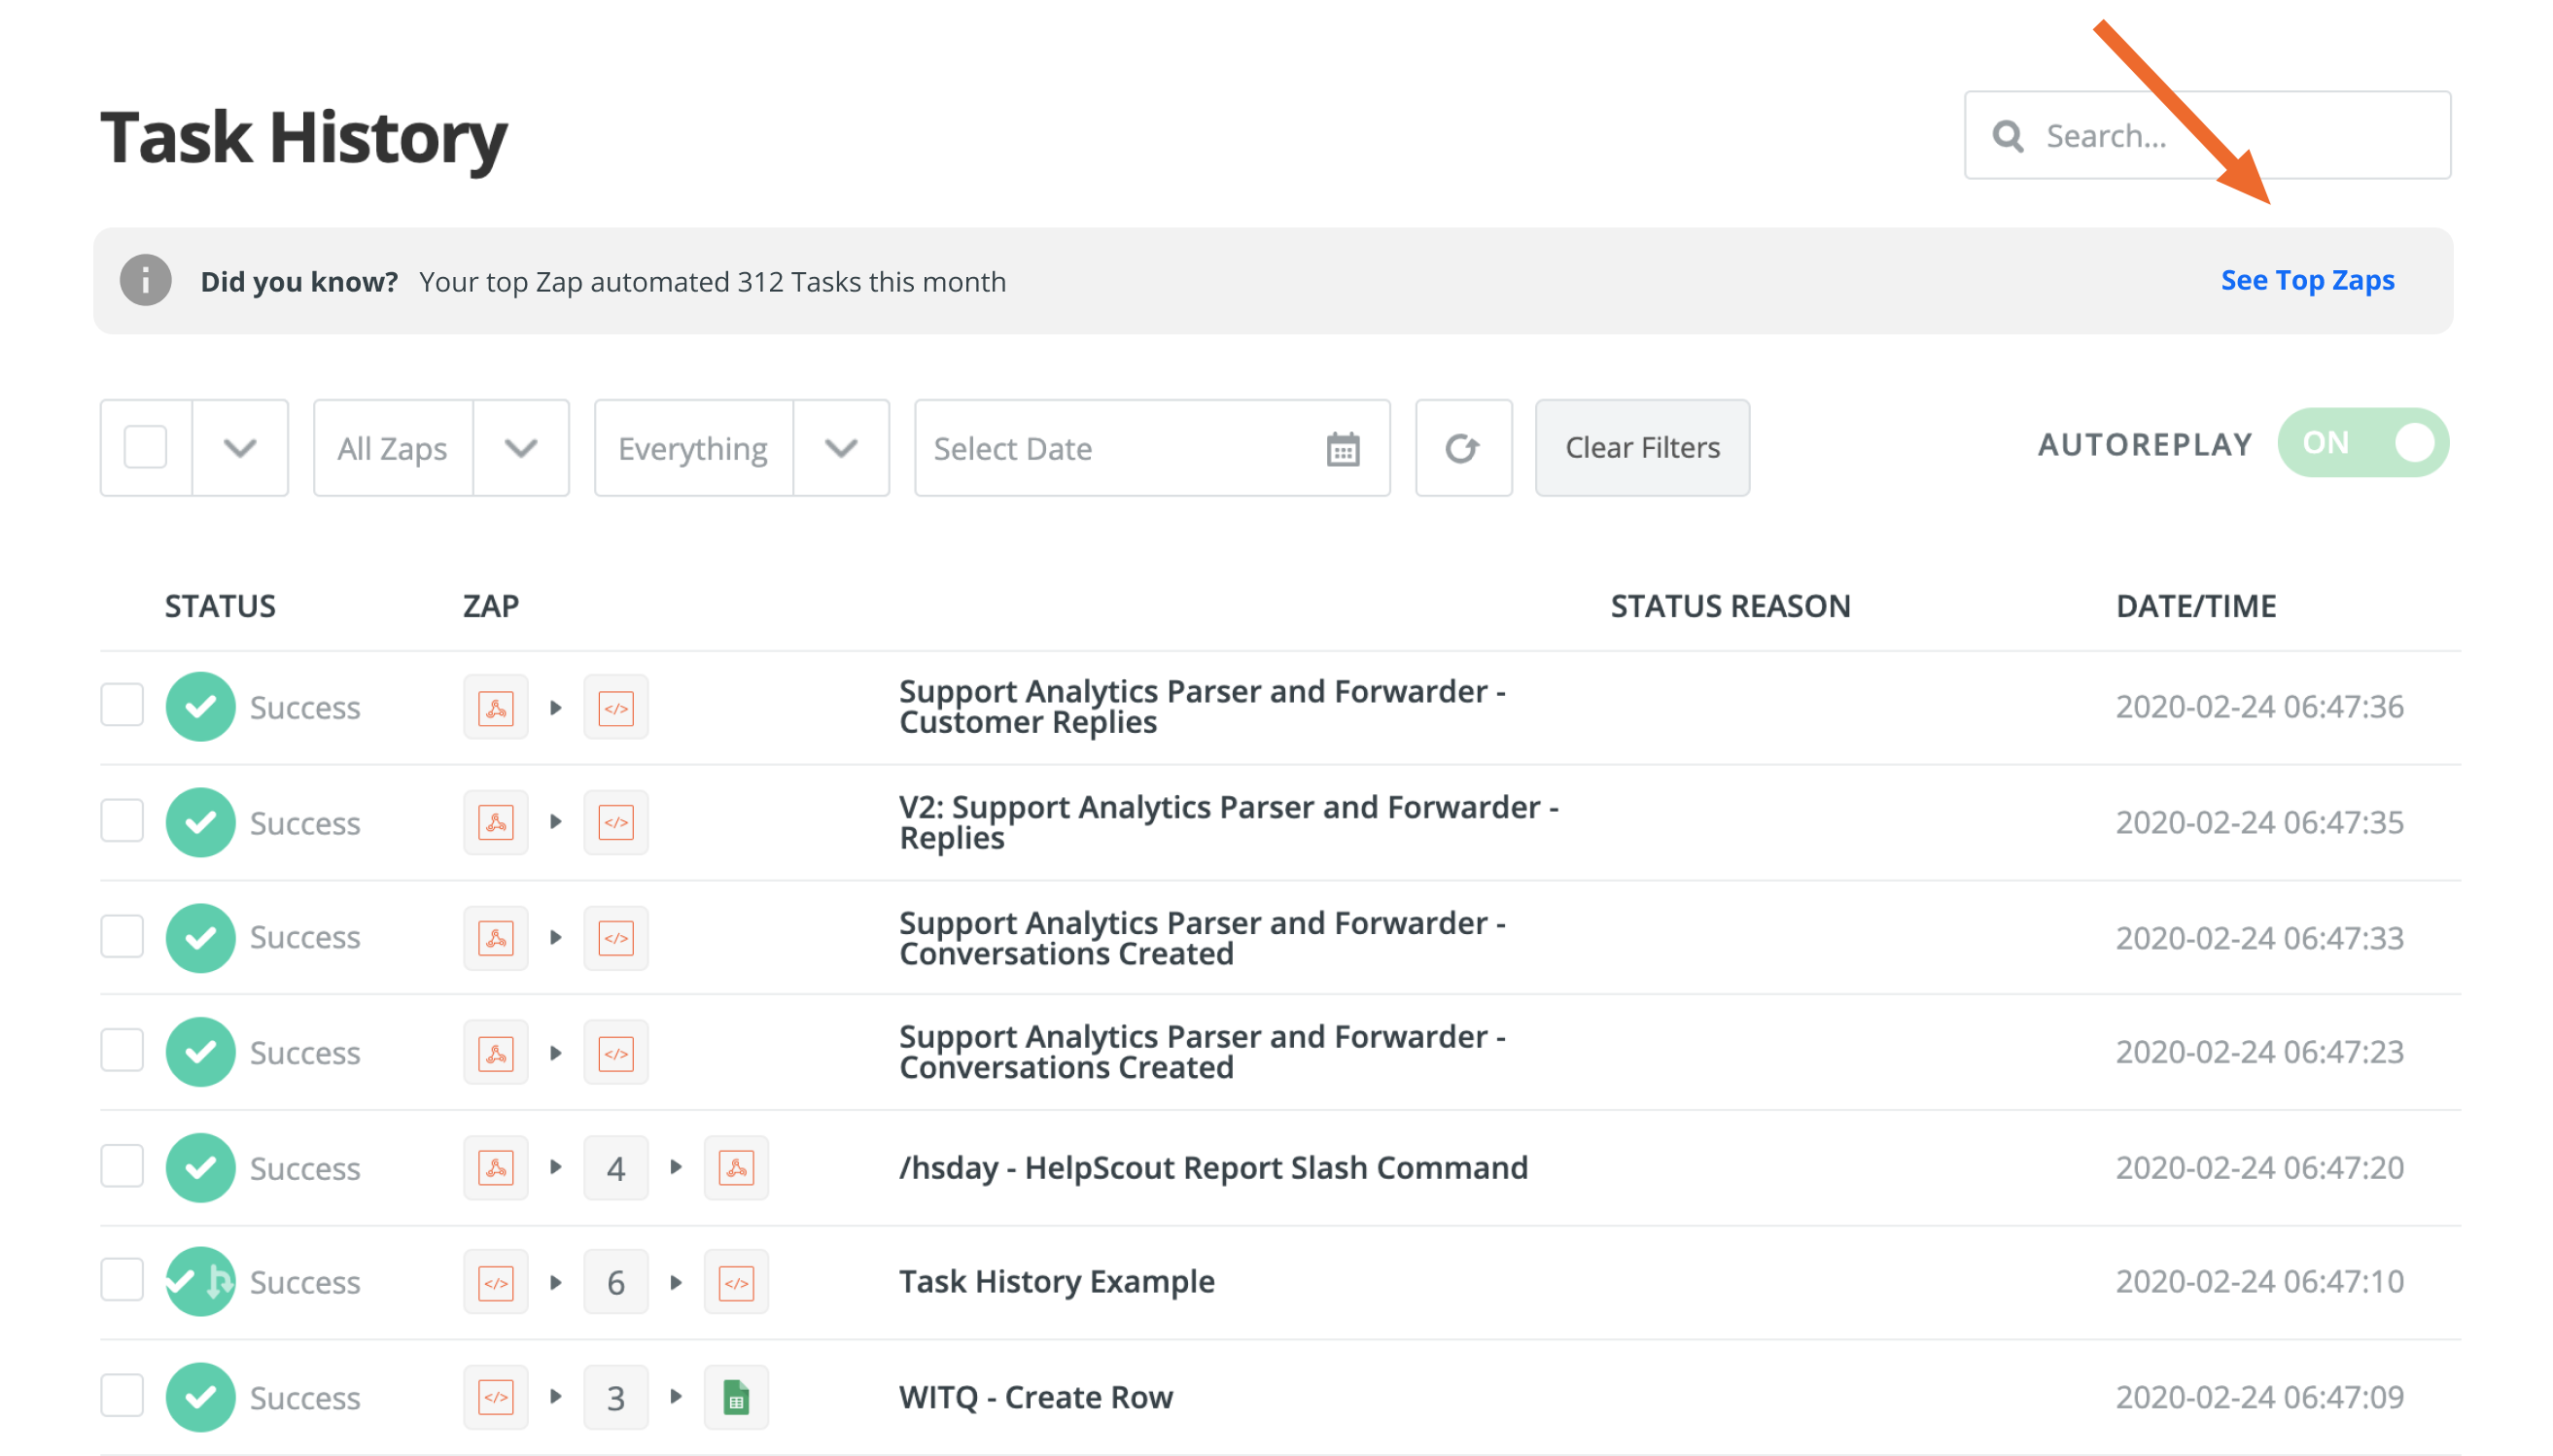Click into the Search field
This screenshot has height=1456, width=2553.
[2206, 135]
